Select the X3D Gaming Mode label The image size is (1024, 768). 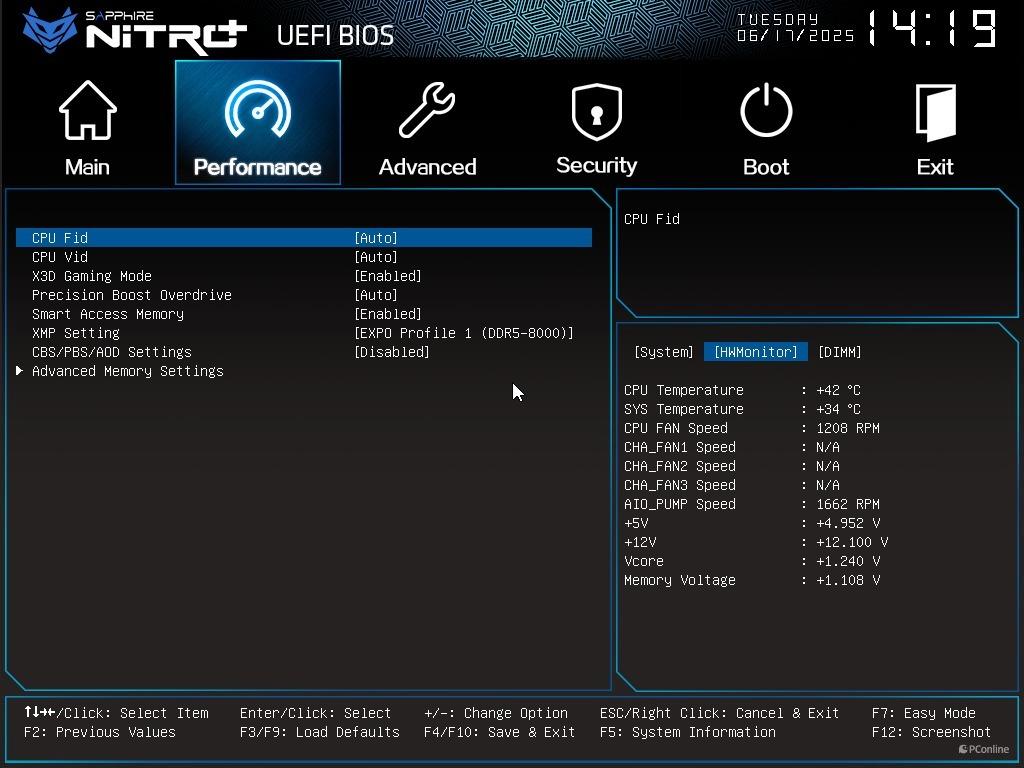click(x=92, y=276)
